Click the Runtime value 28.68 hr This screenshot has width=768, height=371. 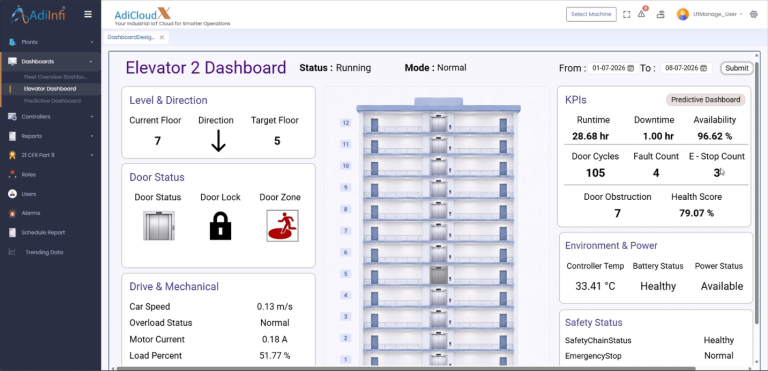tap(591, 136)
